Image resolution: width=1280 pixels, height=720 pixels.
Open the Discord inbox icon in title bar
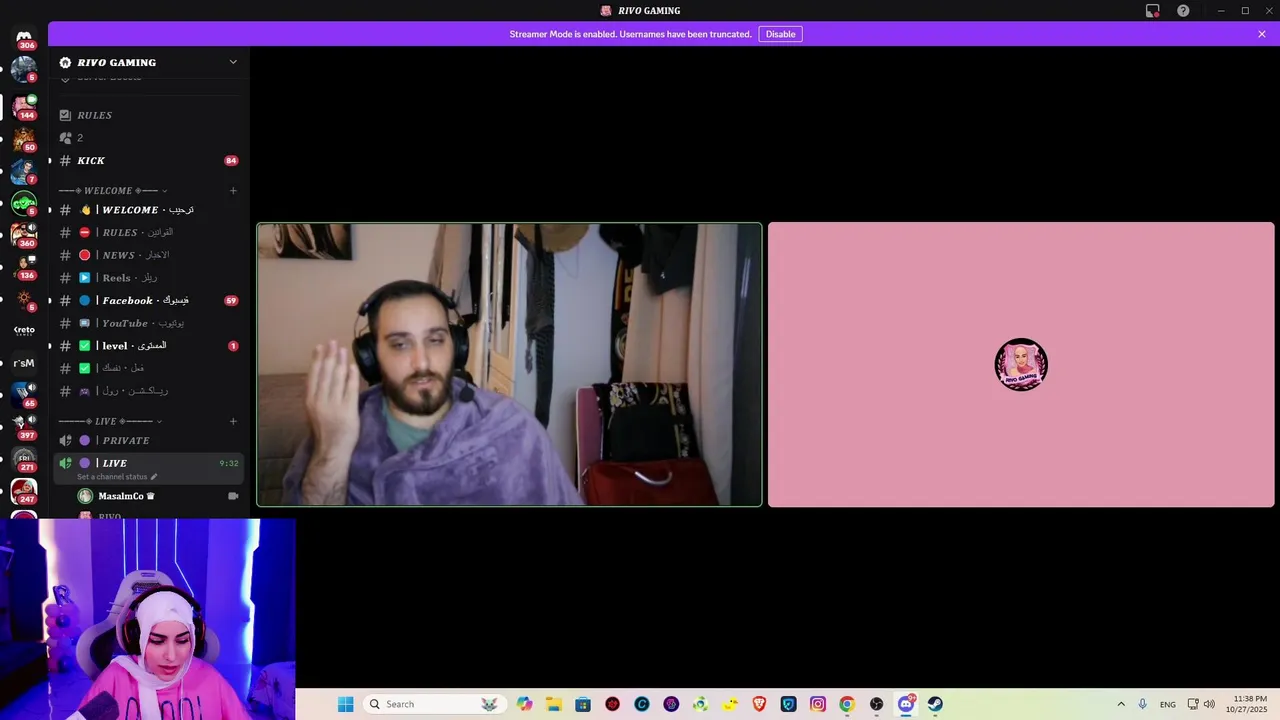click(x=1153, y=11)
